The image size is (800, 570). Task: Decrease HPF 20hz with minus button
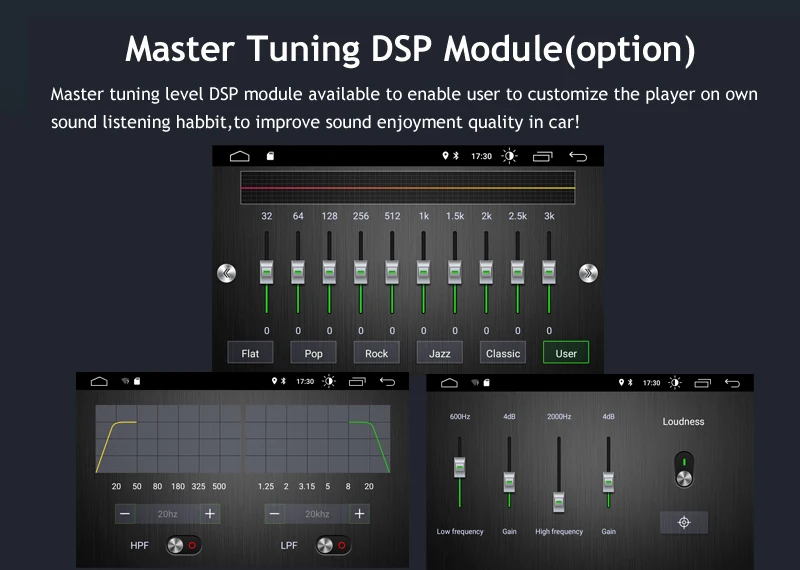click(125, 514)
